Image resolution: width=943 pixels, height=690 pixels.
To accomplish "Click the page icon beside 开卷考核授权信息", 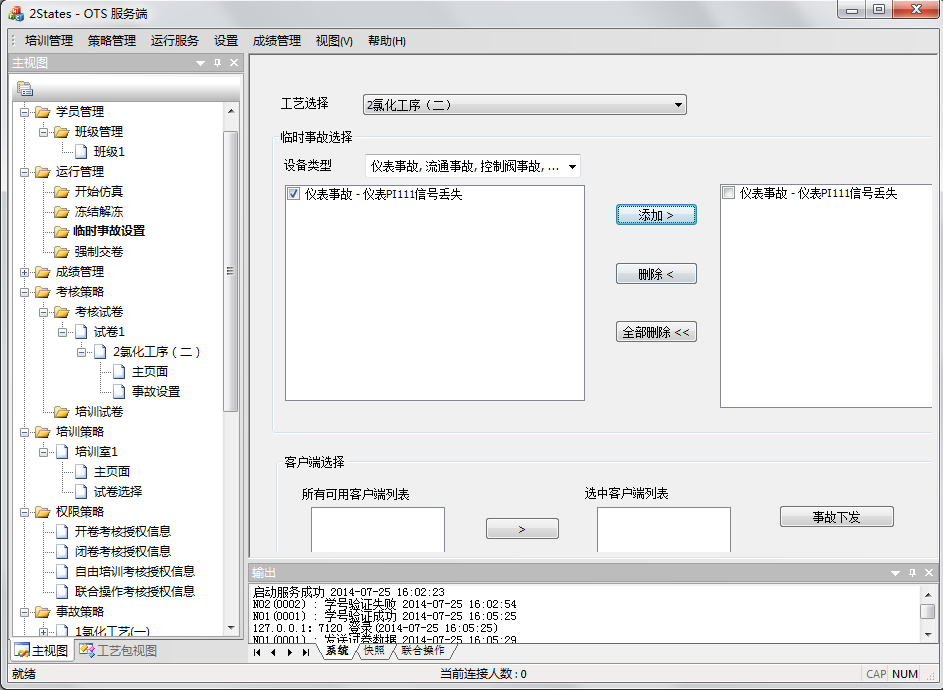I will 62,532.
